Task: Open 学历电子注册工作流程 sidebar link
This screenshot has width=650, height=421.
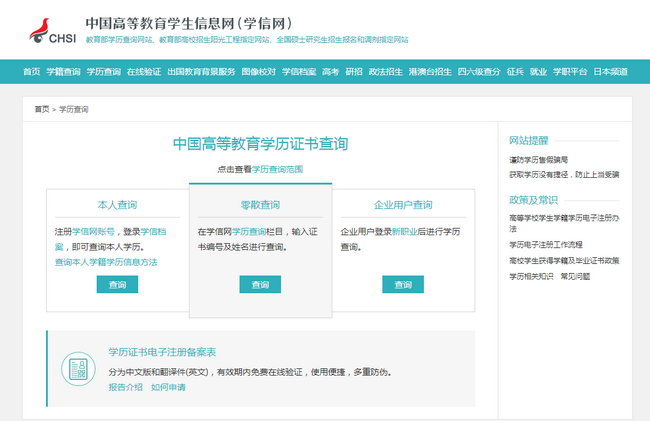Action: [546, 244]
